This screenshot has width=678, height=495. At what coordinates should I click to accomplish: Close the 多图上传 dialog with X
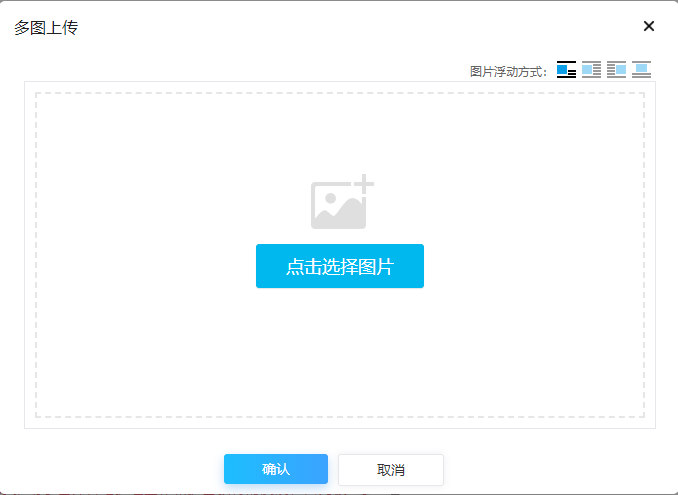tap(649, 26)
